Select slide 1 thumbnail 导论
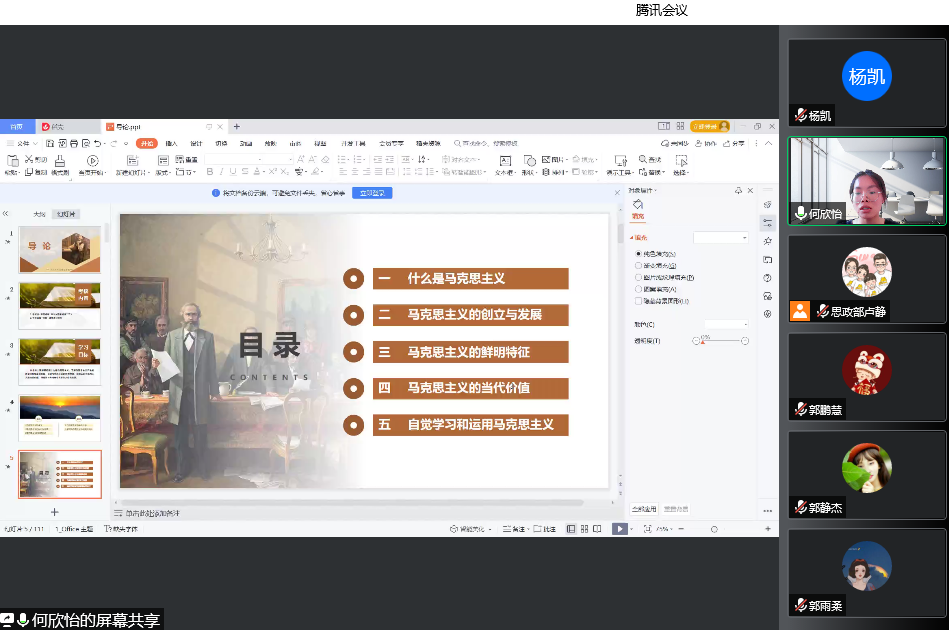 coord(60,249)
